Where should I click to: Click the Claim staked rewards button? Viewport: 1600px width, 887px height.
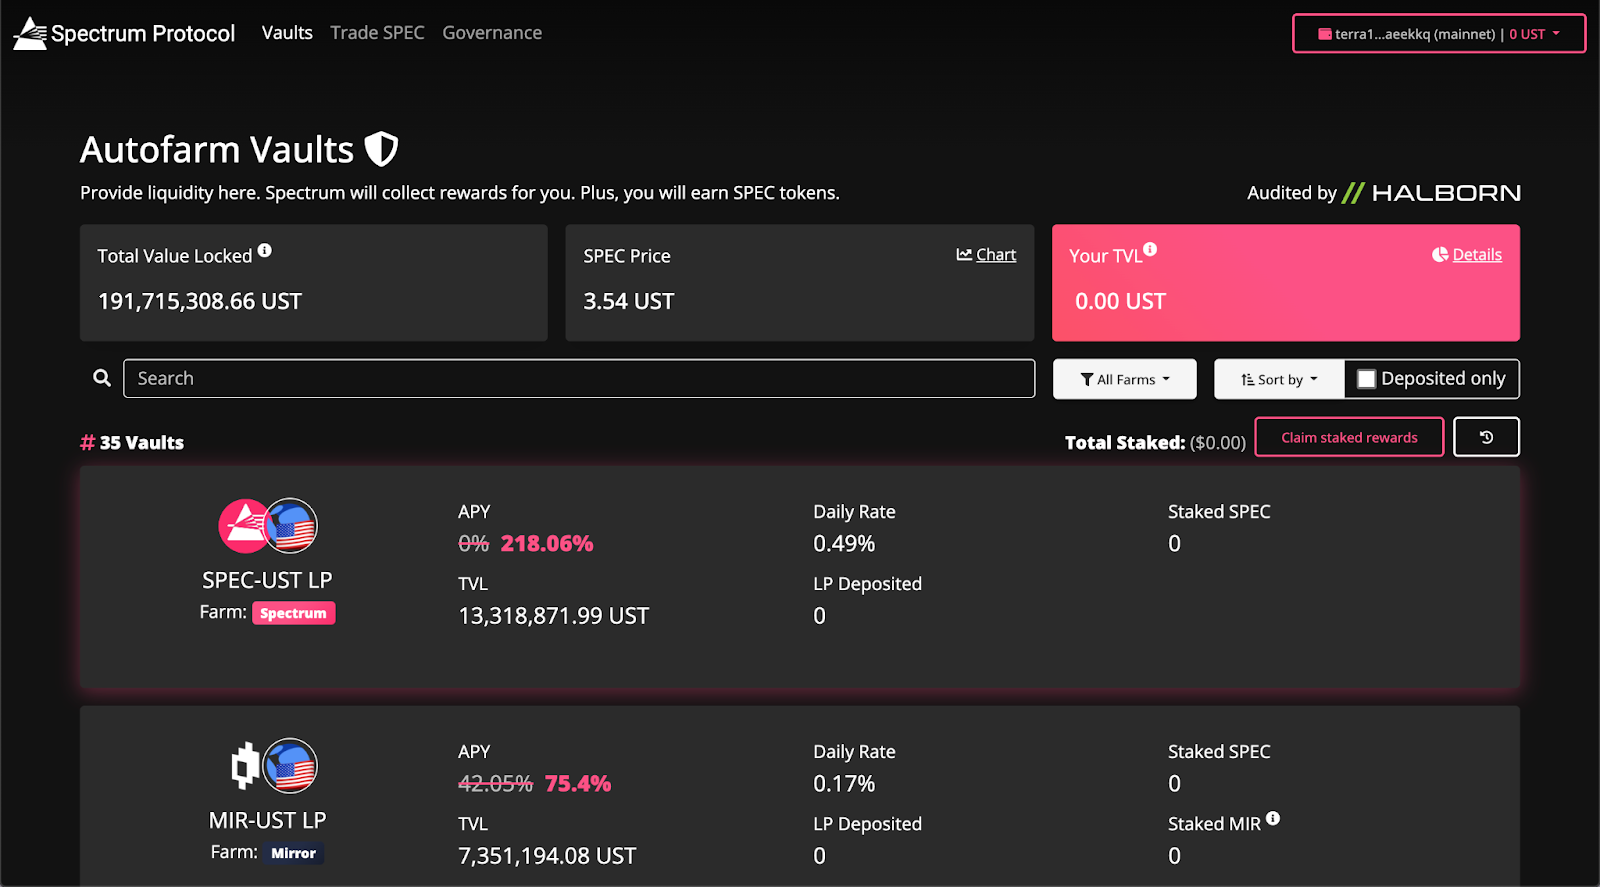[x=1349, y=437]
